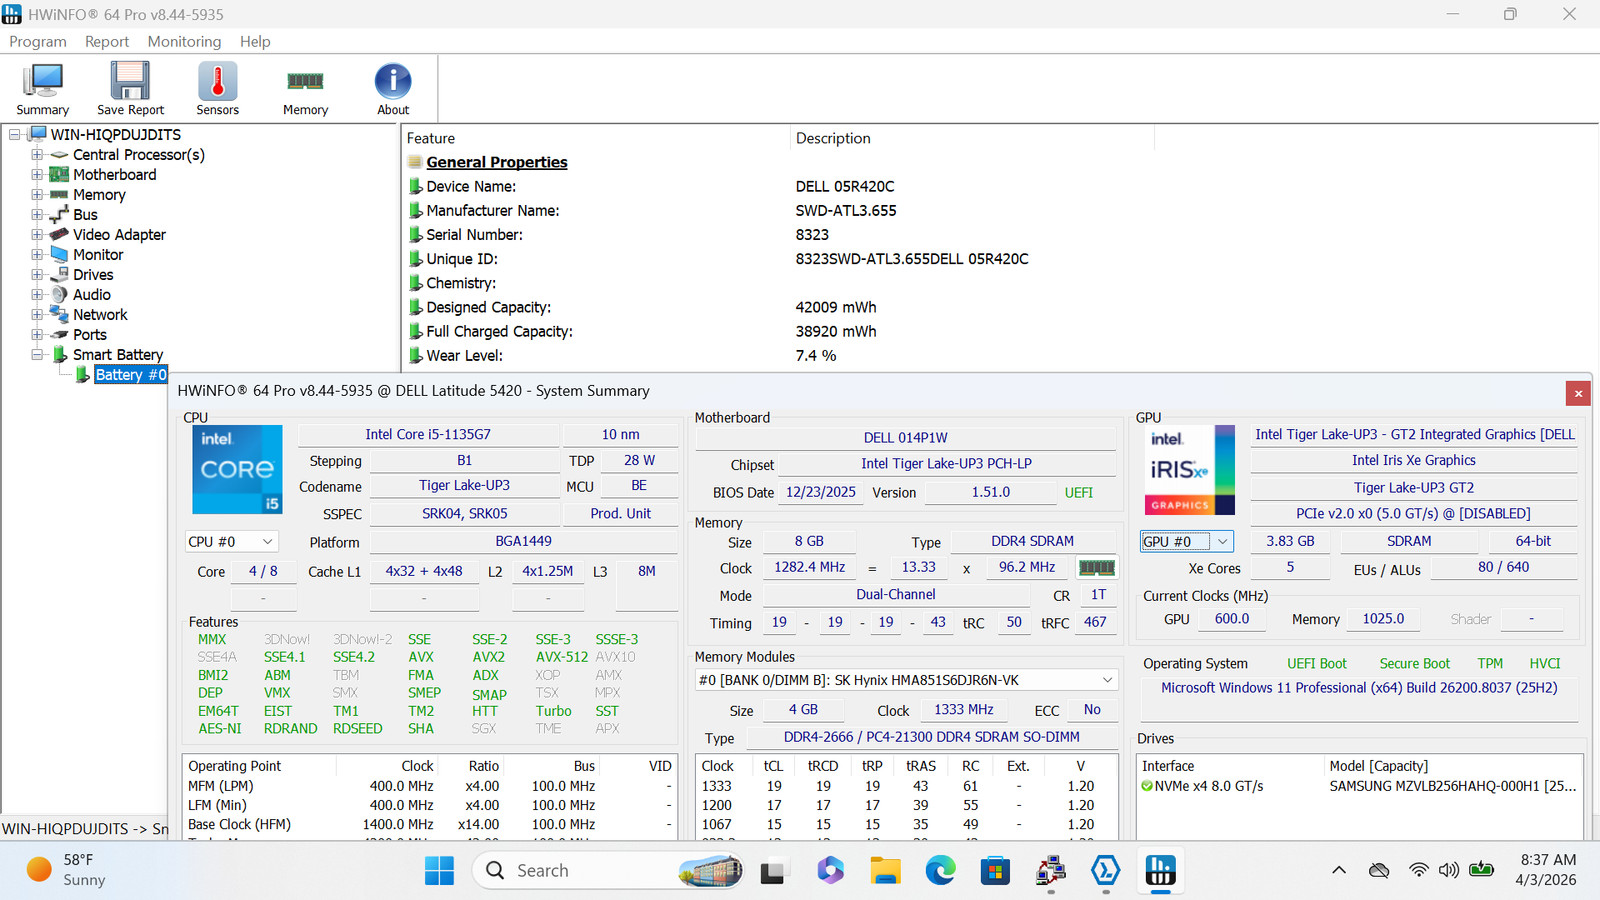The image size is (1600, 900).
Task: Click the Feature column header
Action: coord(431,138)
